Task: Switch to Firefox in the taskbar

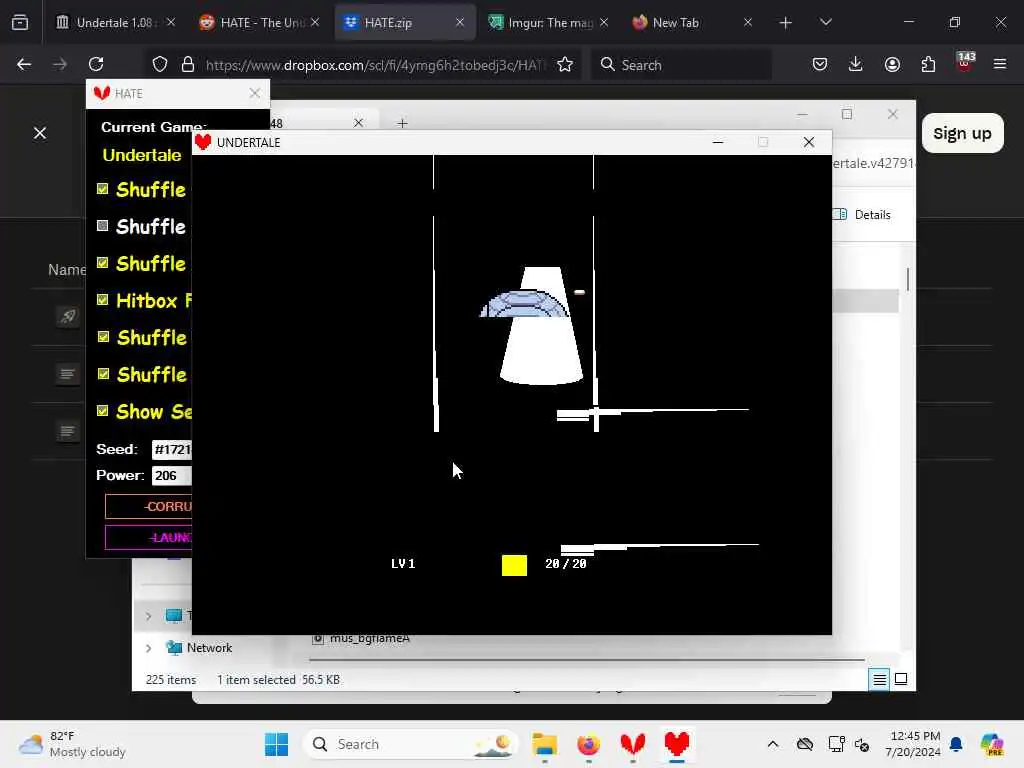Action: [588, 744]
